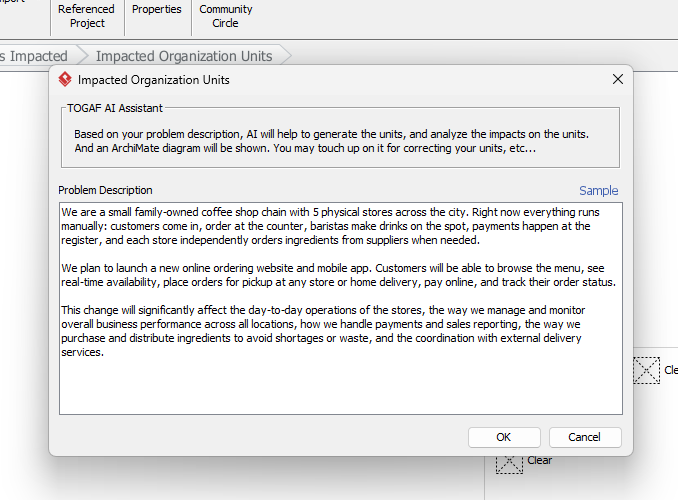Click the Clear label below the Cancel button
Screen dimensions: 678x500
click(x=540, y=461)
